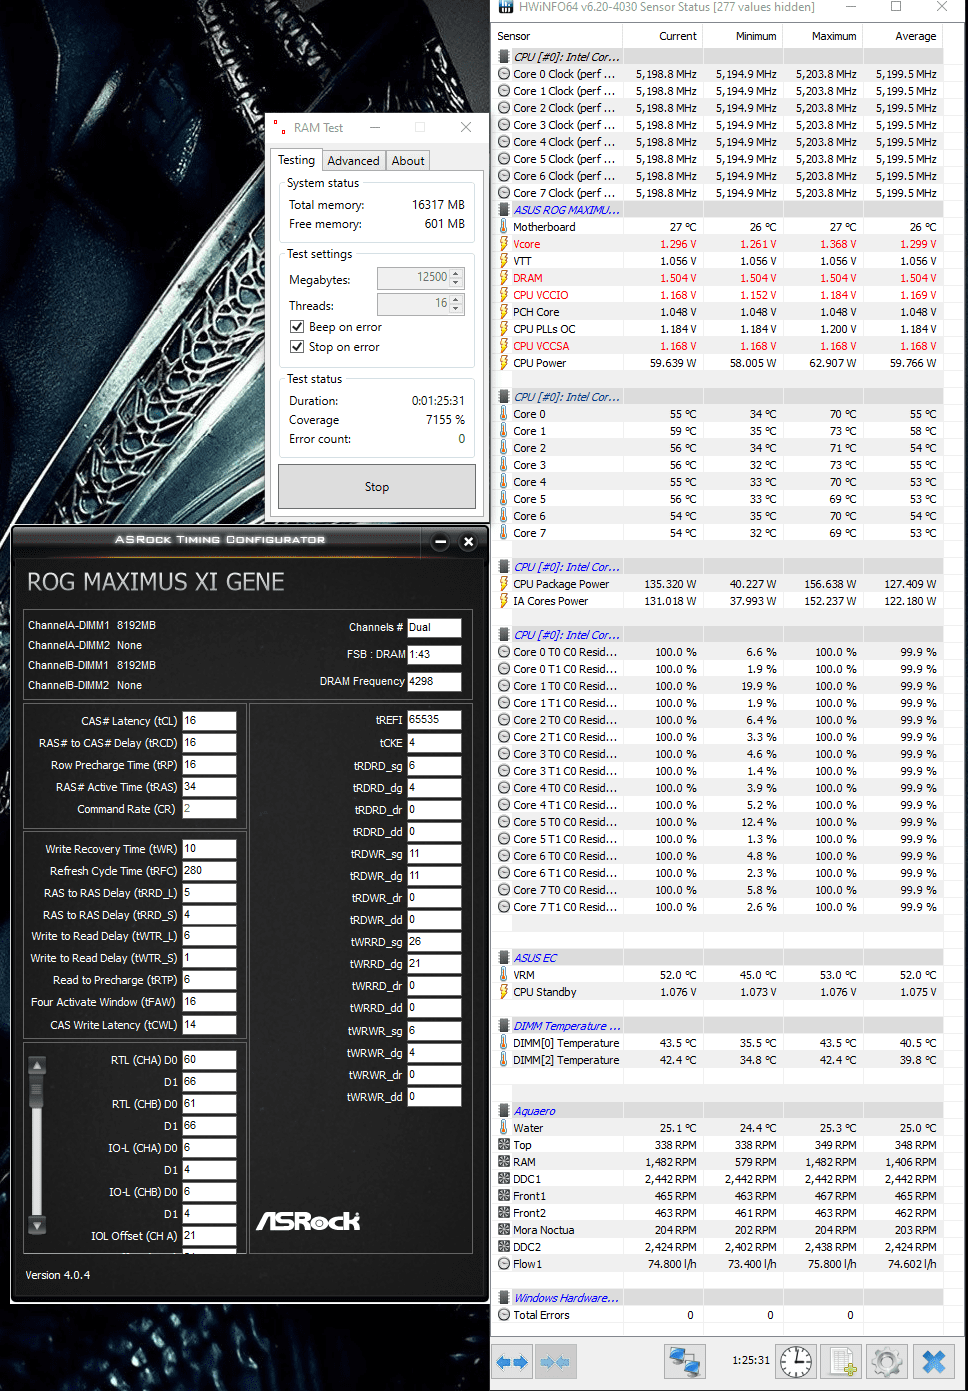The image size is (968, 1391).
Task: Toggle Beep on error checkbox
Action: (297, 327)
